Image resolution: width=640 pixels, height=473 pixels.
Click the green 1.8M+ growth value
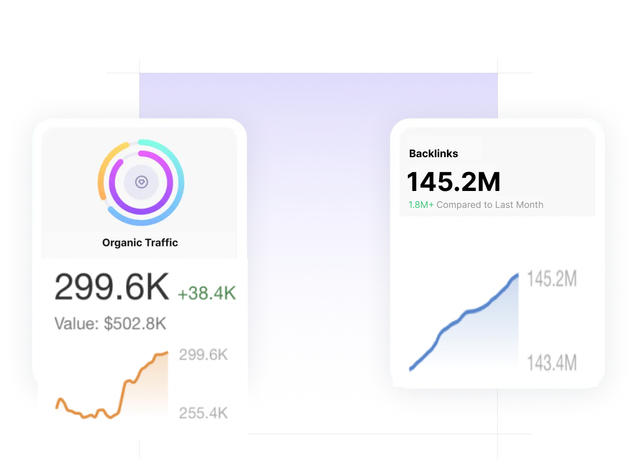(x=421, y=205)
